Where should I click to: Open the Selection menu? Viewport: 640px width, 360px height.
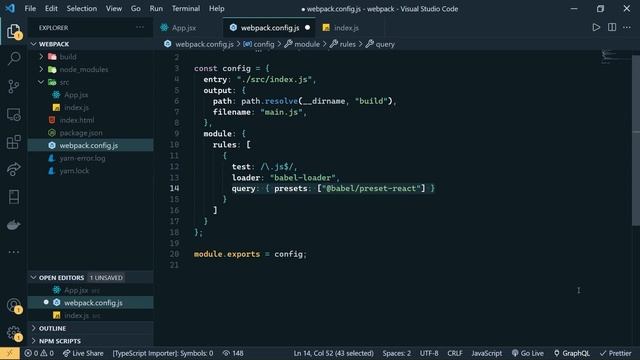pos(82,9)
